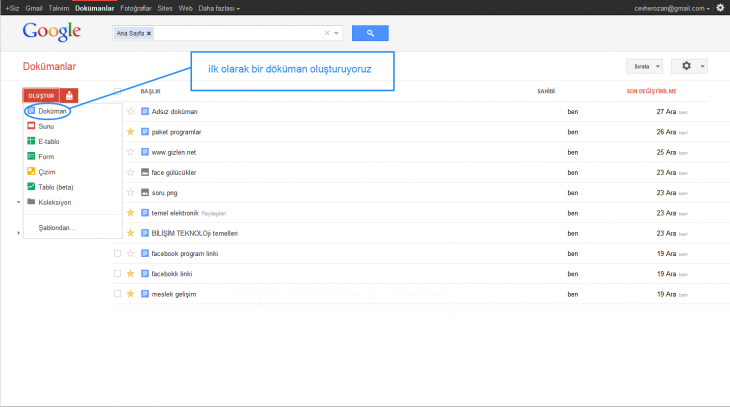Open the Daha fazlası menu in the top bar
The image size is (730, 407).
pyautogui.click(x=218, y=7)
